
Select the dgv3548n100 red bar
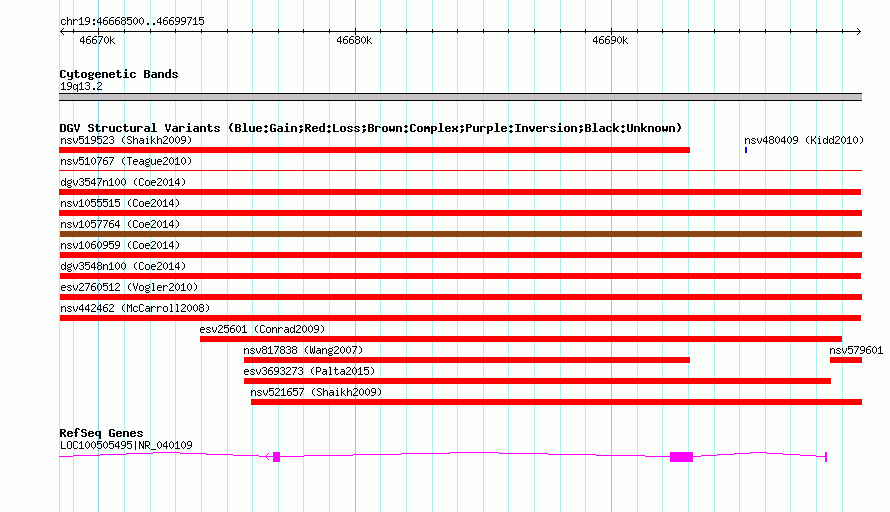pos(460,276)
